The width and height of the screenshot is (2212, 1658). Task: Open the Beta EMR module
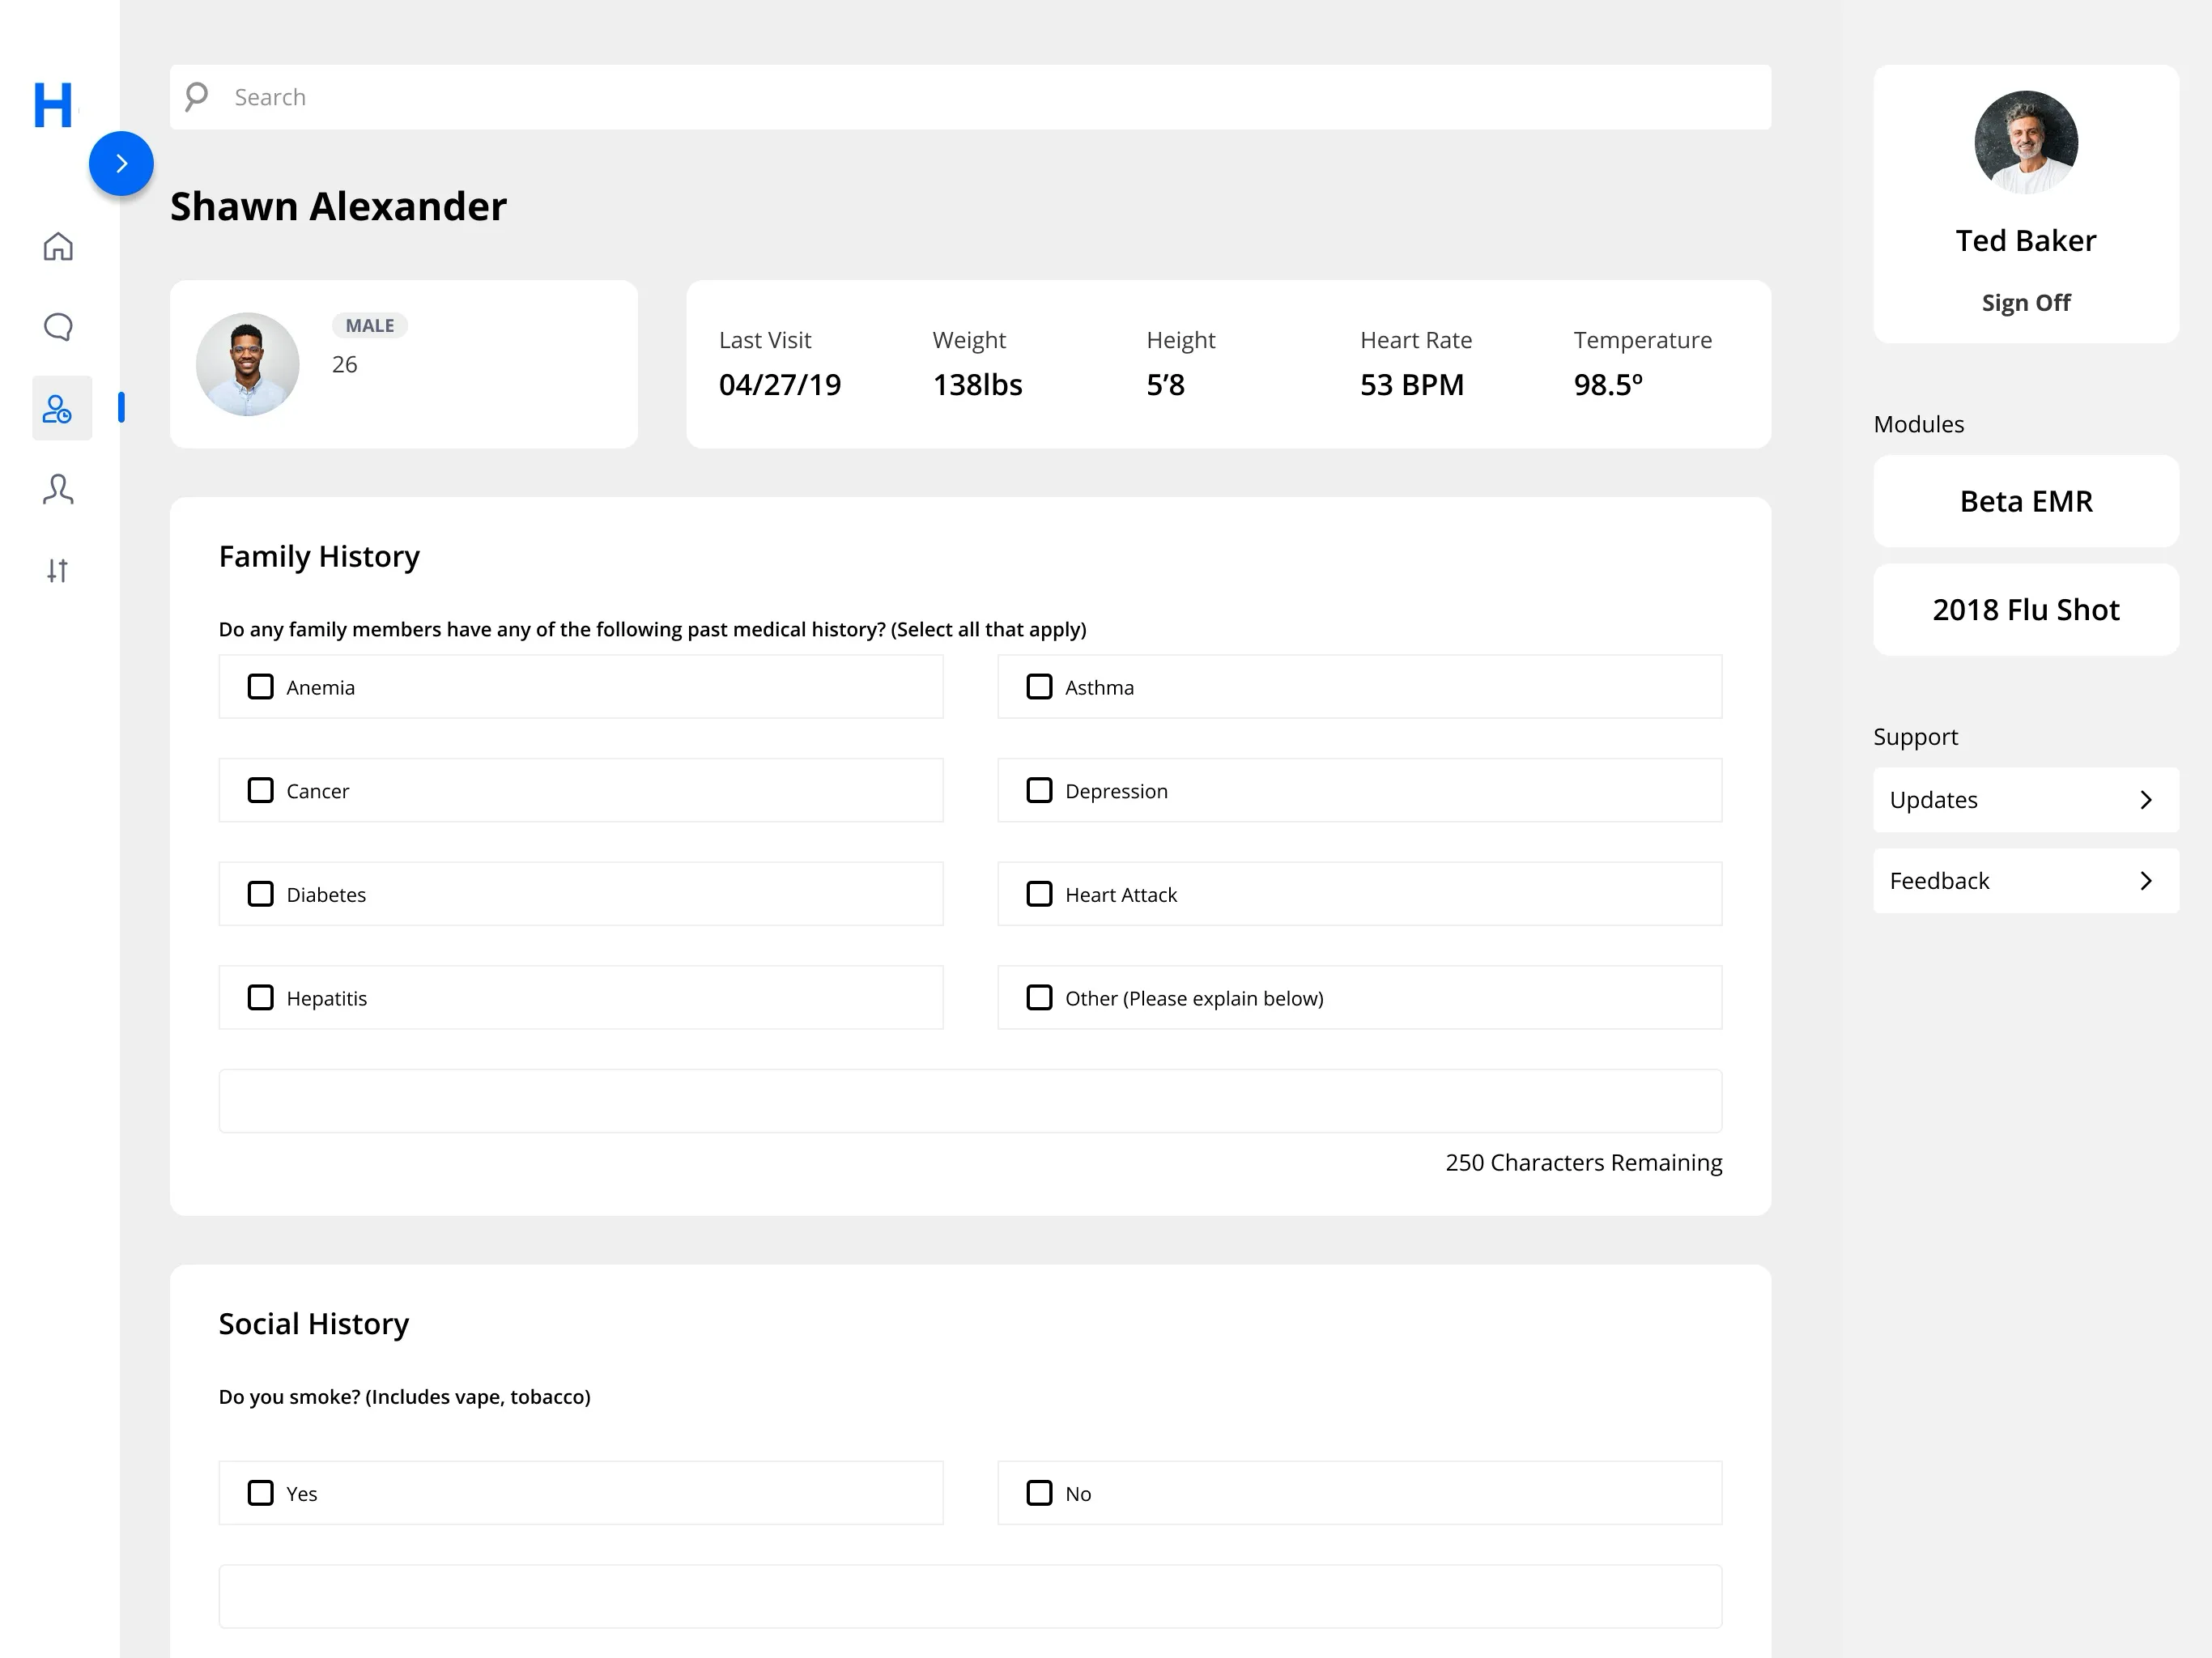[x=2025, y=501]
